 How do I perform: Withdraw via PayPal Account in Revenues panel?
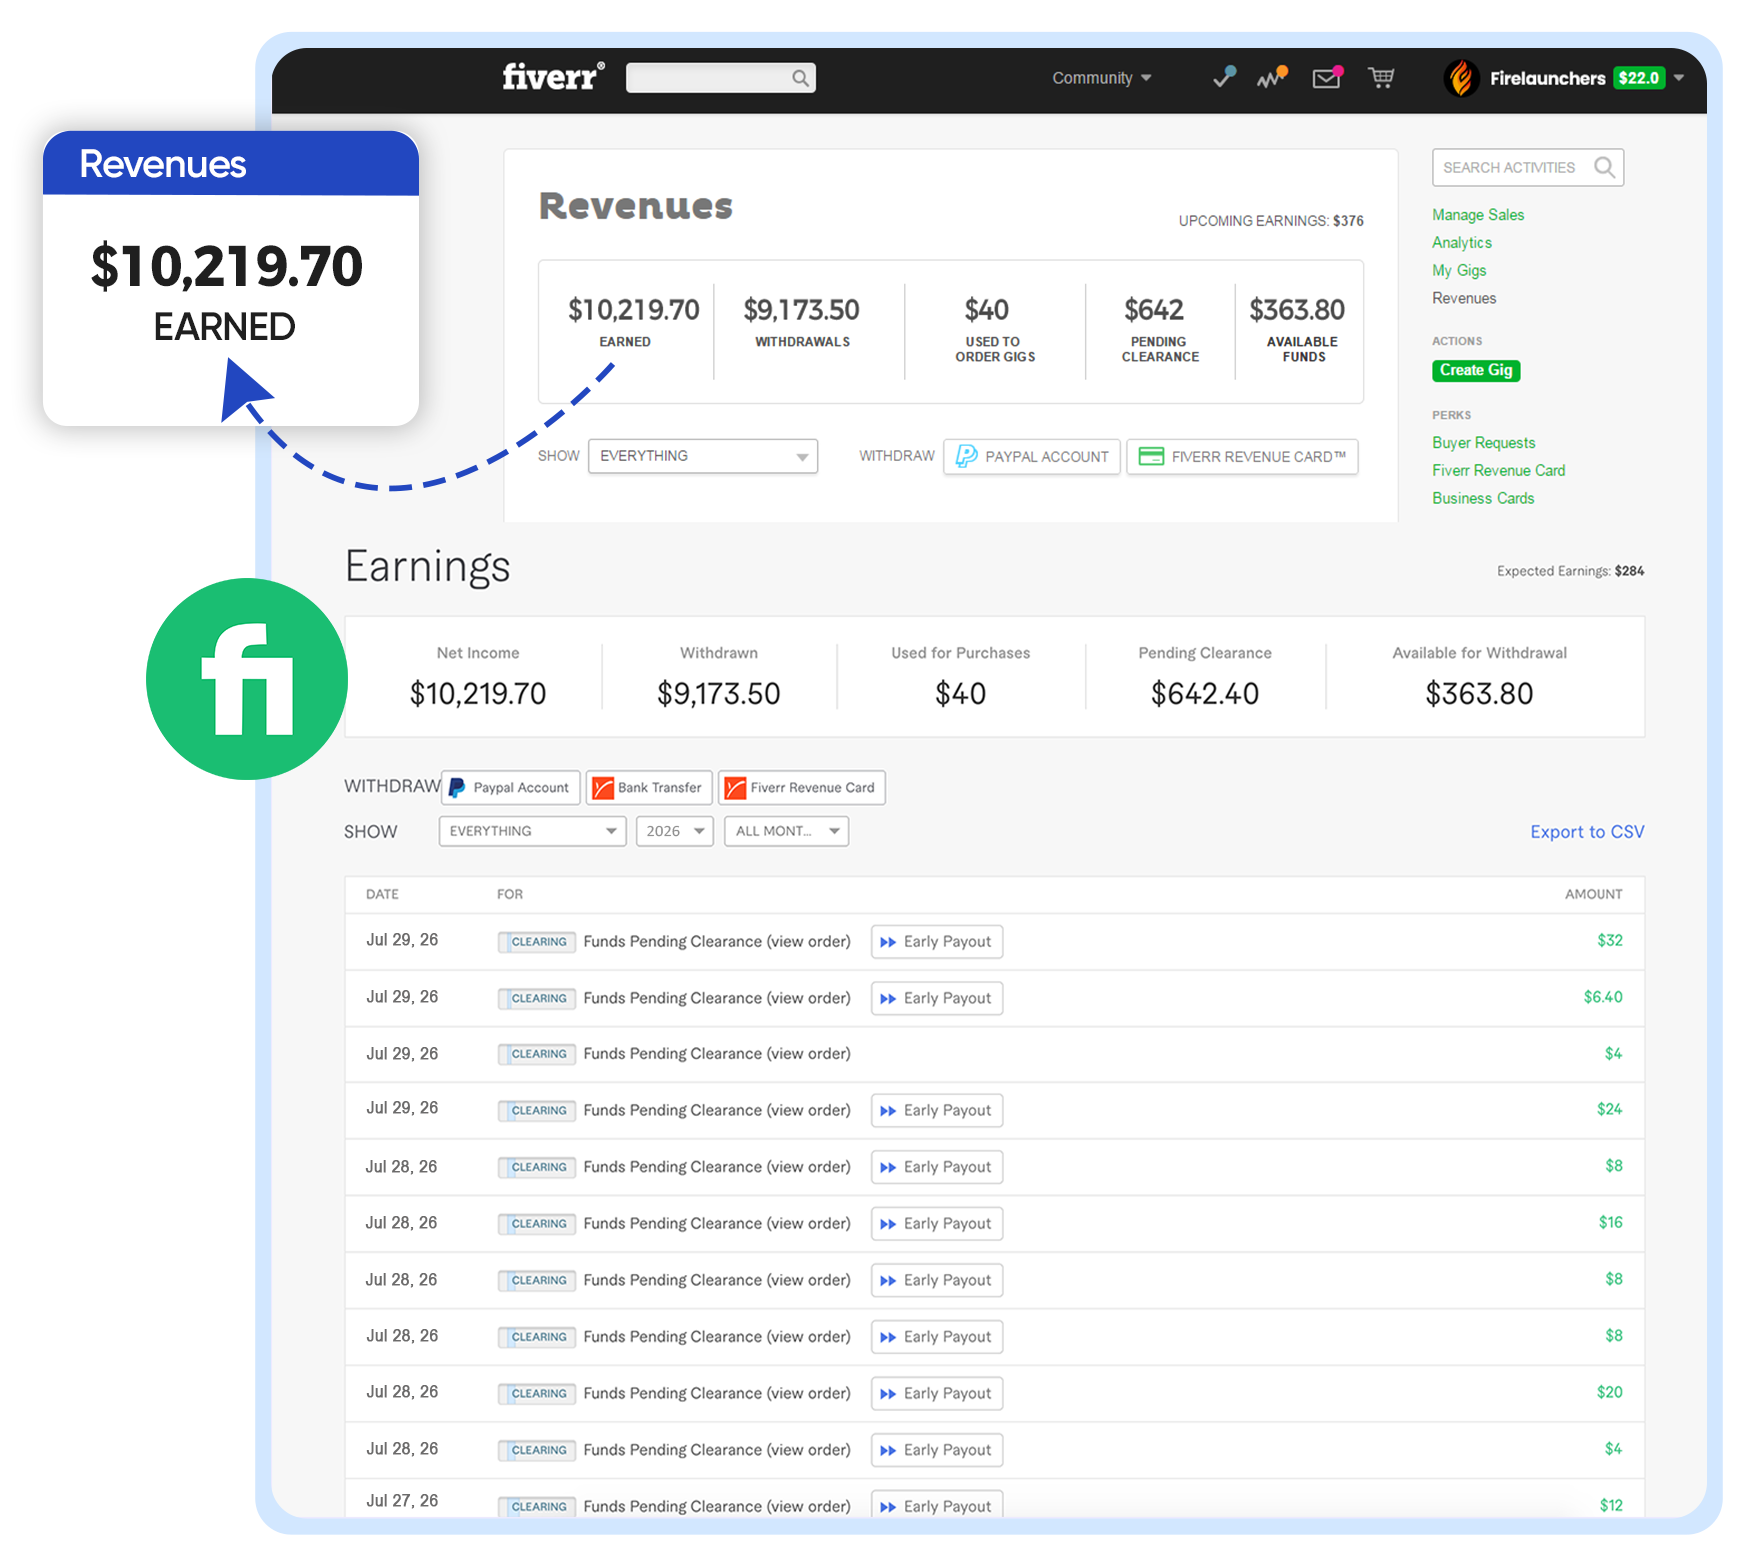[x=1032, y=457]
